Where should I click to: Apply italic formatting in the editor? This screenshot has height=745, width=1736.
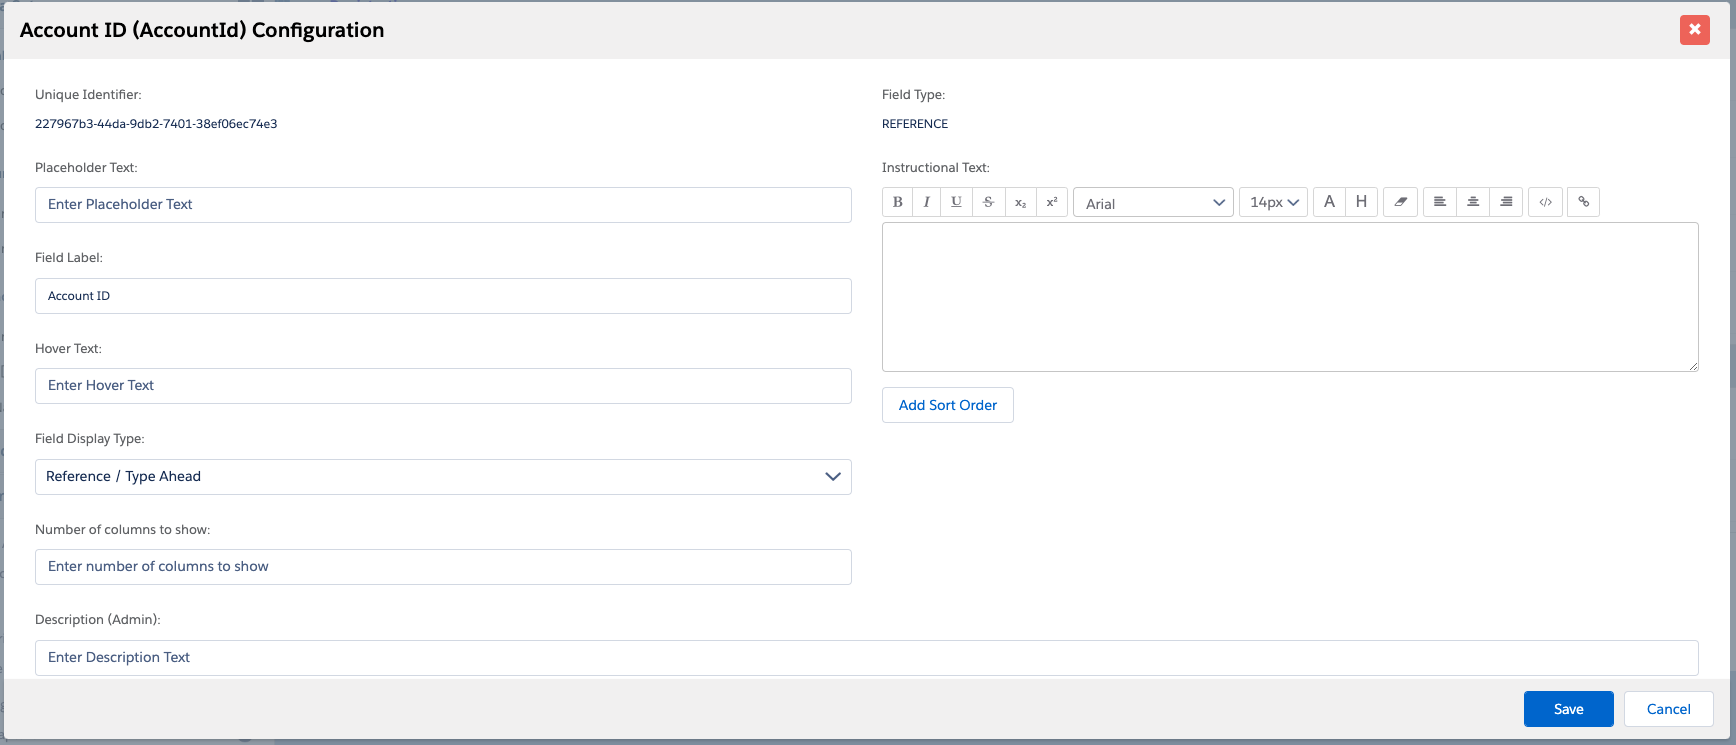927,202
